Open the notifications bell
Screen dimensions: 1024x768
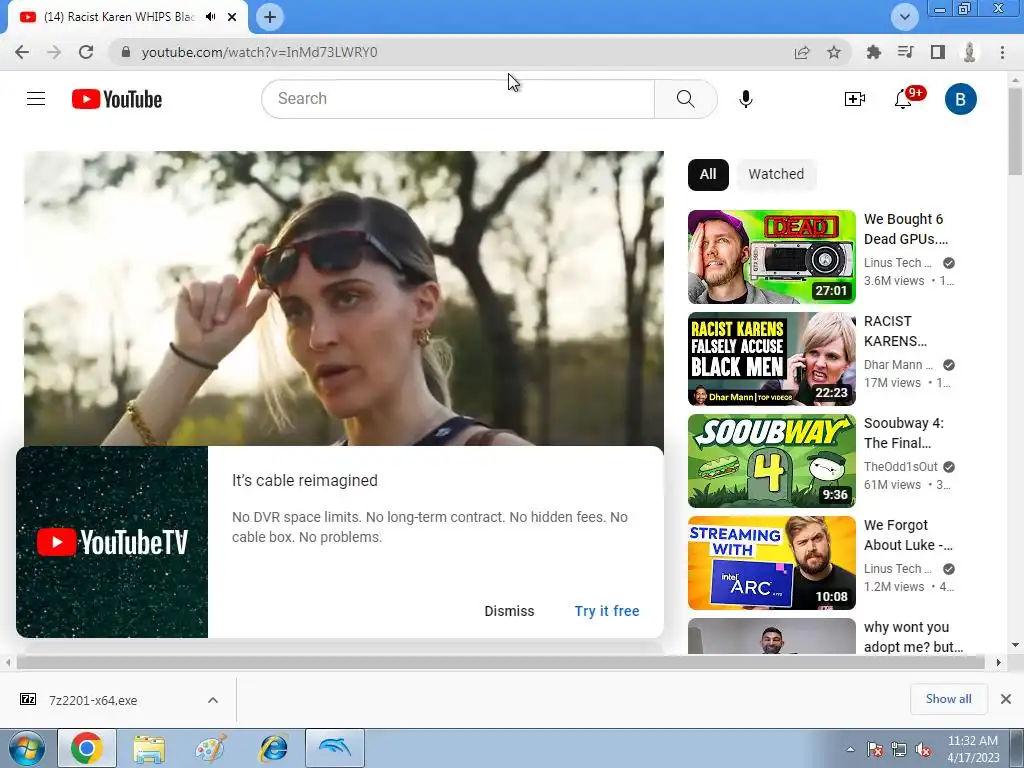click(904, 99)
